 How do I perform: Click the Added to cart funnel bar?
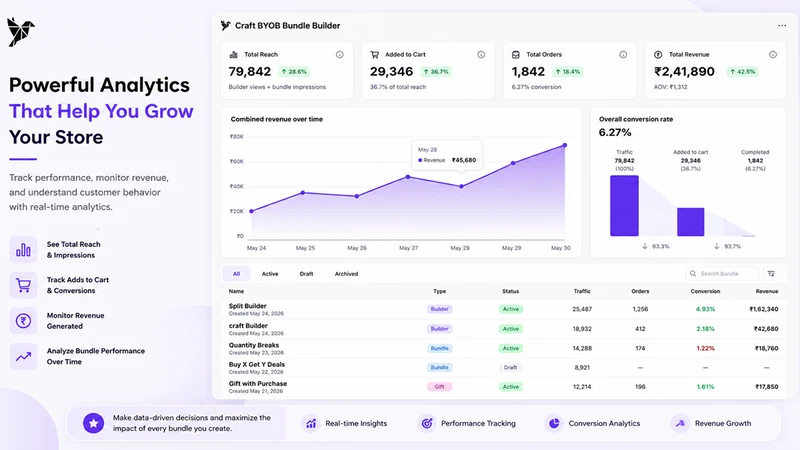tap(690, 222)
